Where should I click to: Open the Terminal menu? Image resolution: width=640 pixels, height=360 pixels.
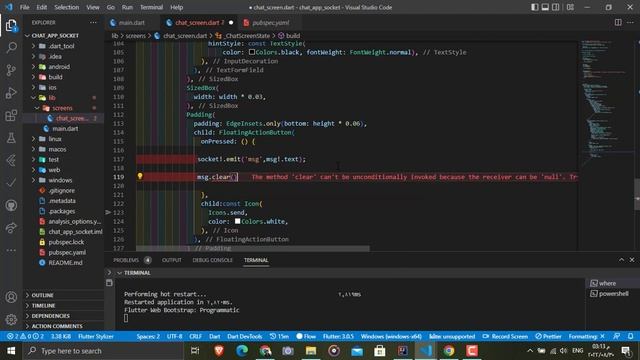(x=151, y=7)
